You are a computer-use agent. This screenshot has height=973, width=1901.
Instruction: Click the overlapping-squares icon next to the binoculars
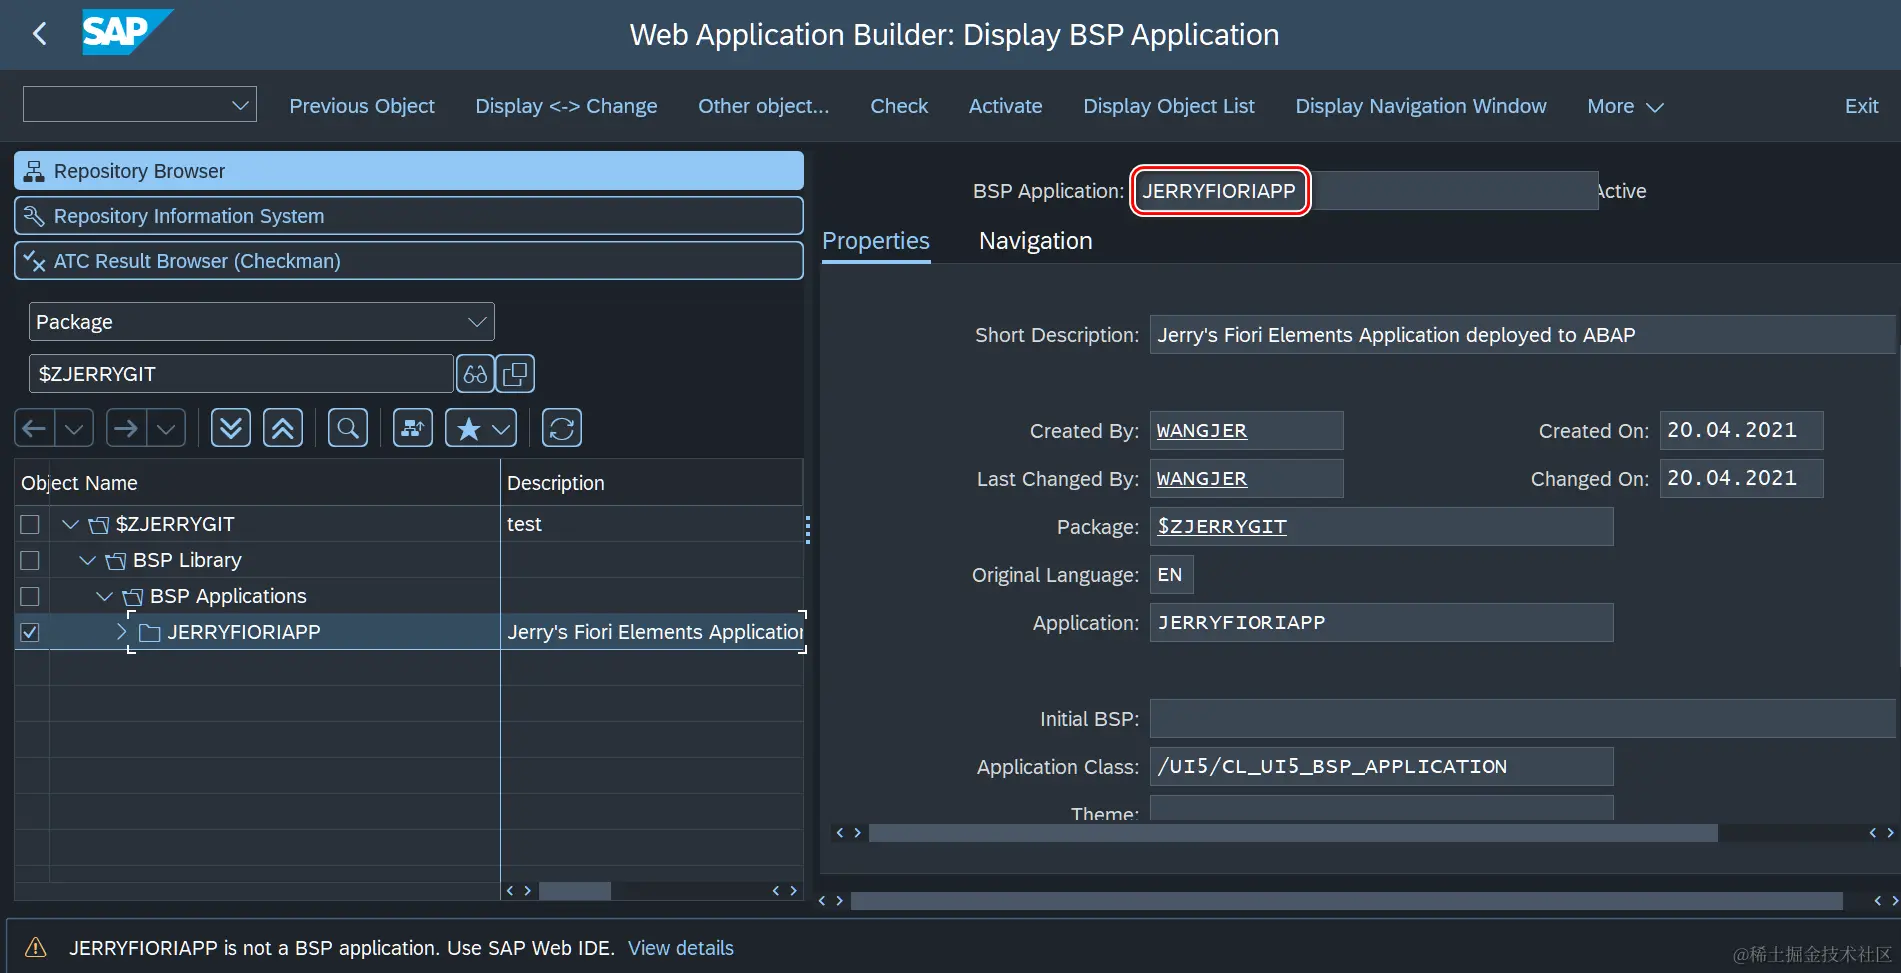click(515, 374)
